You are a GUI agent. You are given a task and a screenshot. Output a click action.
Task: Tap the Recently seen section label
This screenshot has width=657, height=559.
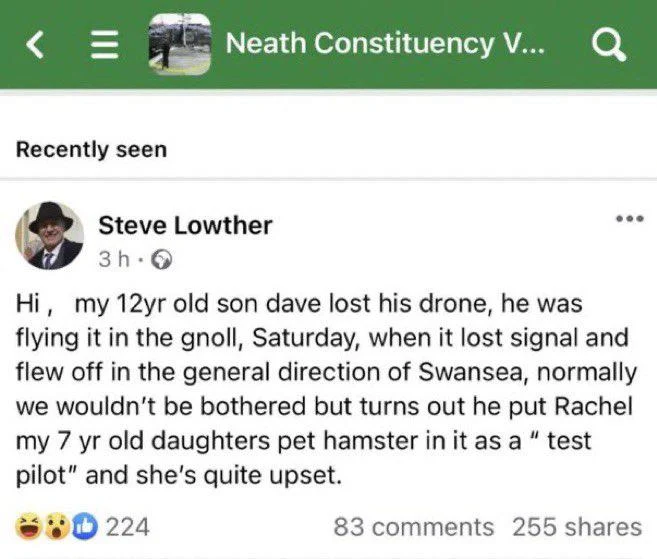pyautogui.click(x=91, y=150)
